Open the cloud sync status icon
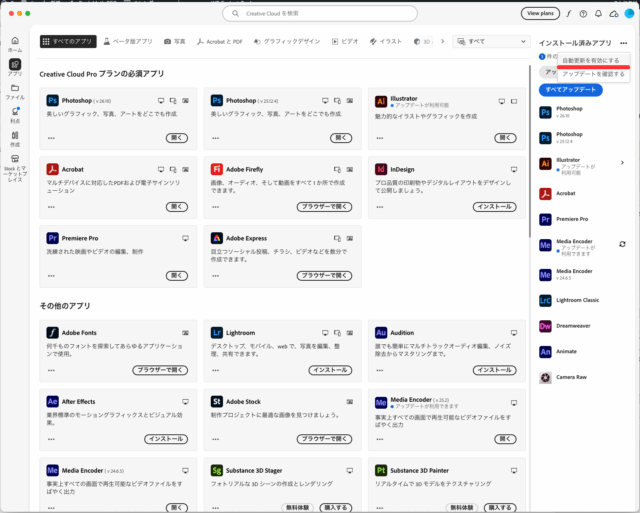Viewport: 640px width, 513px height. point(613,14)
